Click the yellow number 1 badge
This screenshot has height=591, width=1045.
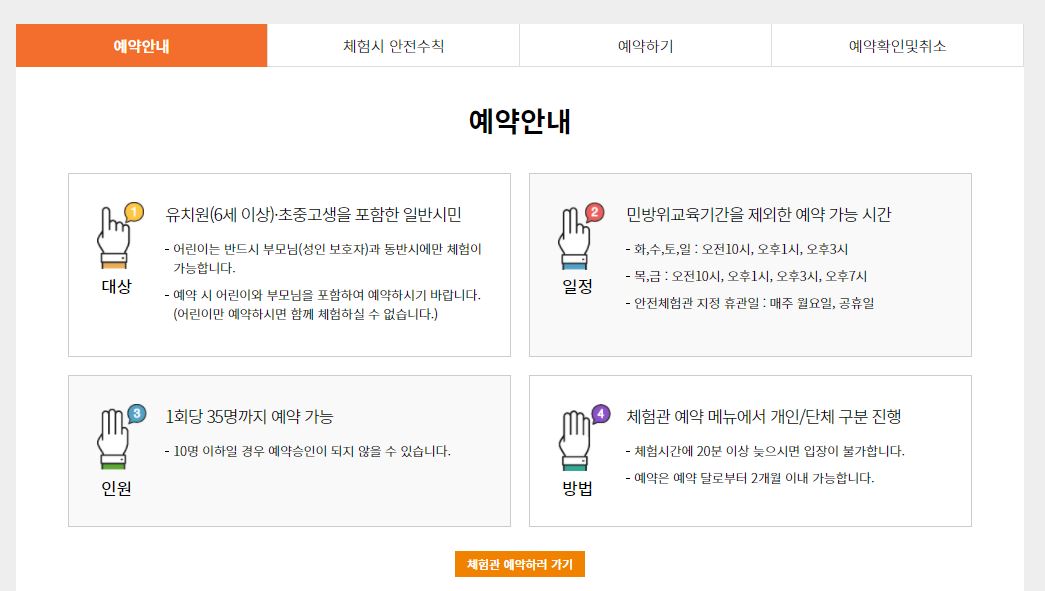pyautogui.click(x=134, y=213)
